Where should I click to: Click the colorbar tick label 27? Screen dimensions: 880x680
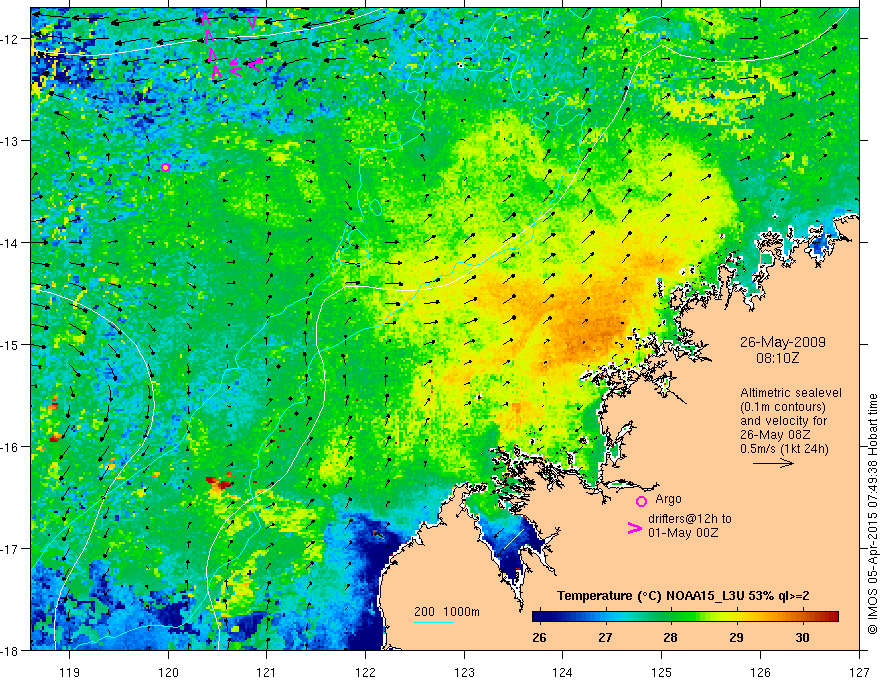click(604, 637)
